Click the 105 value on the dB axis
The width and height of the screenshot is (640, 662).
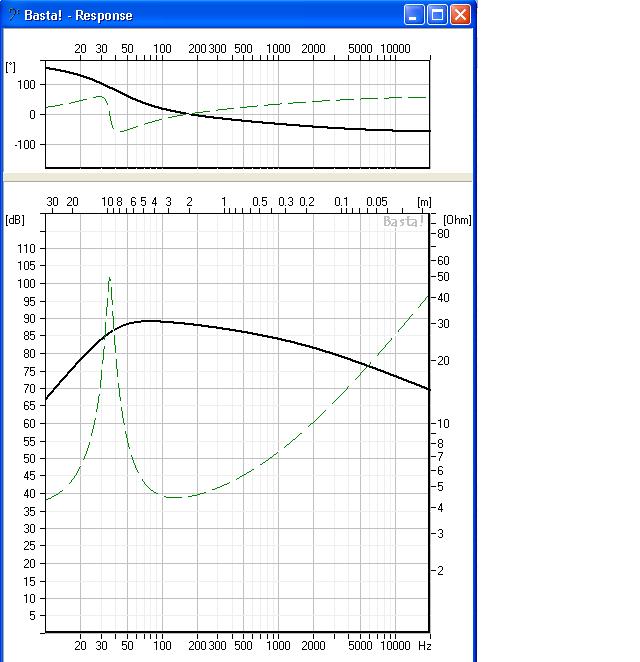tap(26, 266)
